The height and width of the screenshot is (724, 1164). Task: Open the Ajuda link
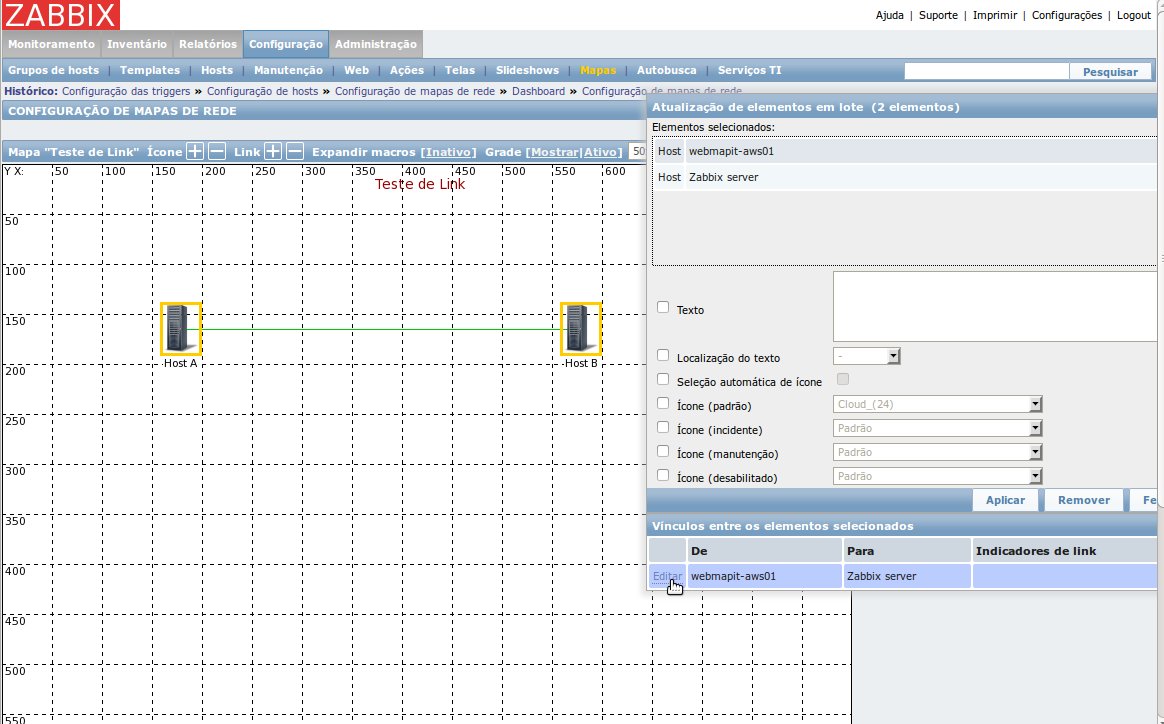(x=889, y=15)
